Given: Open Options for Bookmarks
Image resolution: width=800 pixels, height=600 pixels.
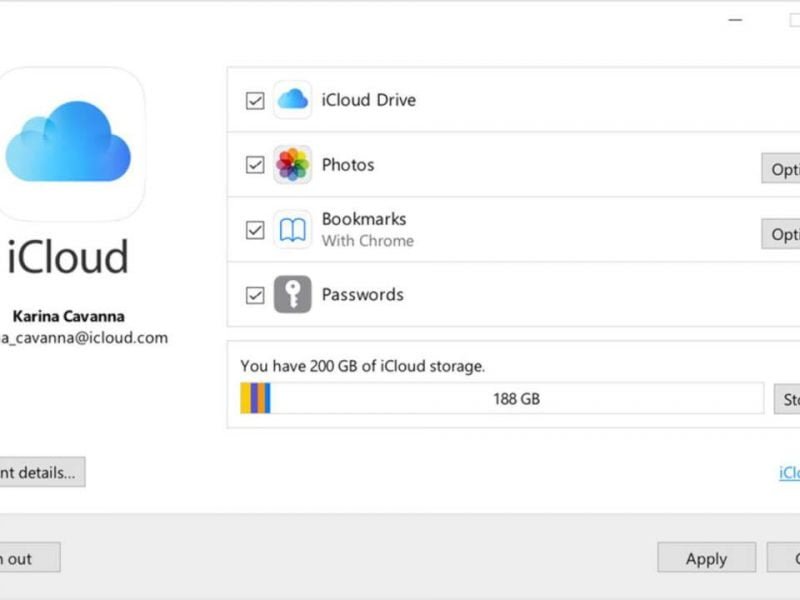Looking at the screenshot, I should pyautogui.click(x=785, y=233).
